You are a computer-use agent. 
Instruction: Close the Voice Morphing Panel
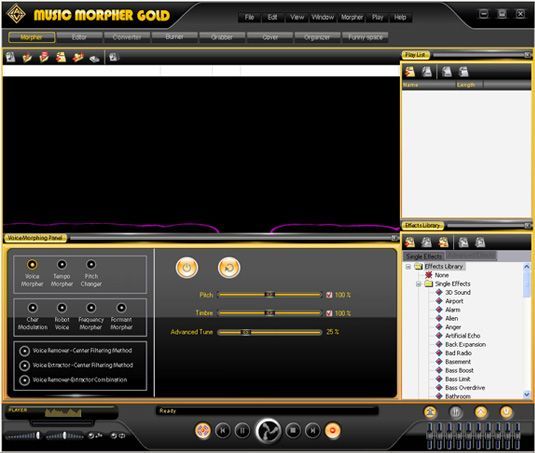[x=395, y=238]
